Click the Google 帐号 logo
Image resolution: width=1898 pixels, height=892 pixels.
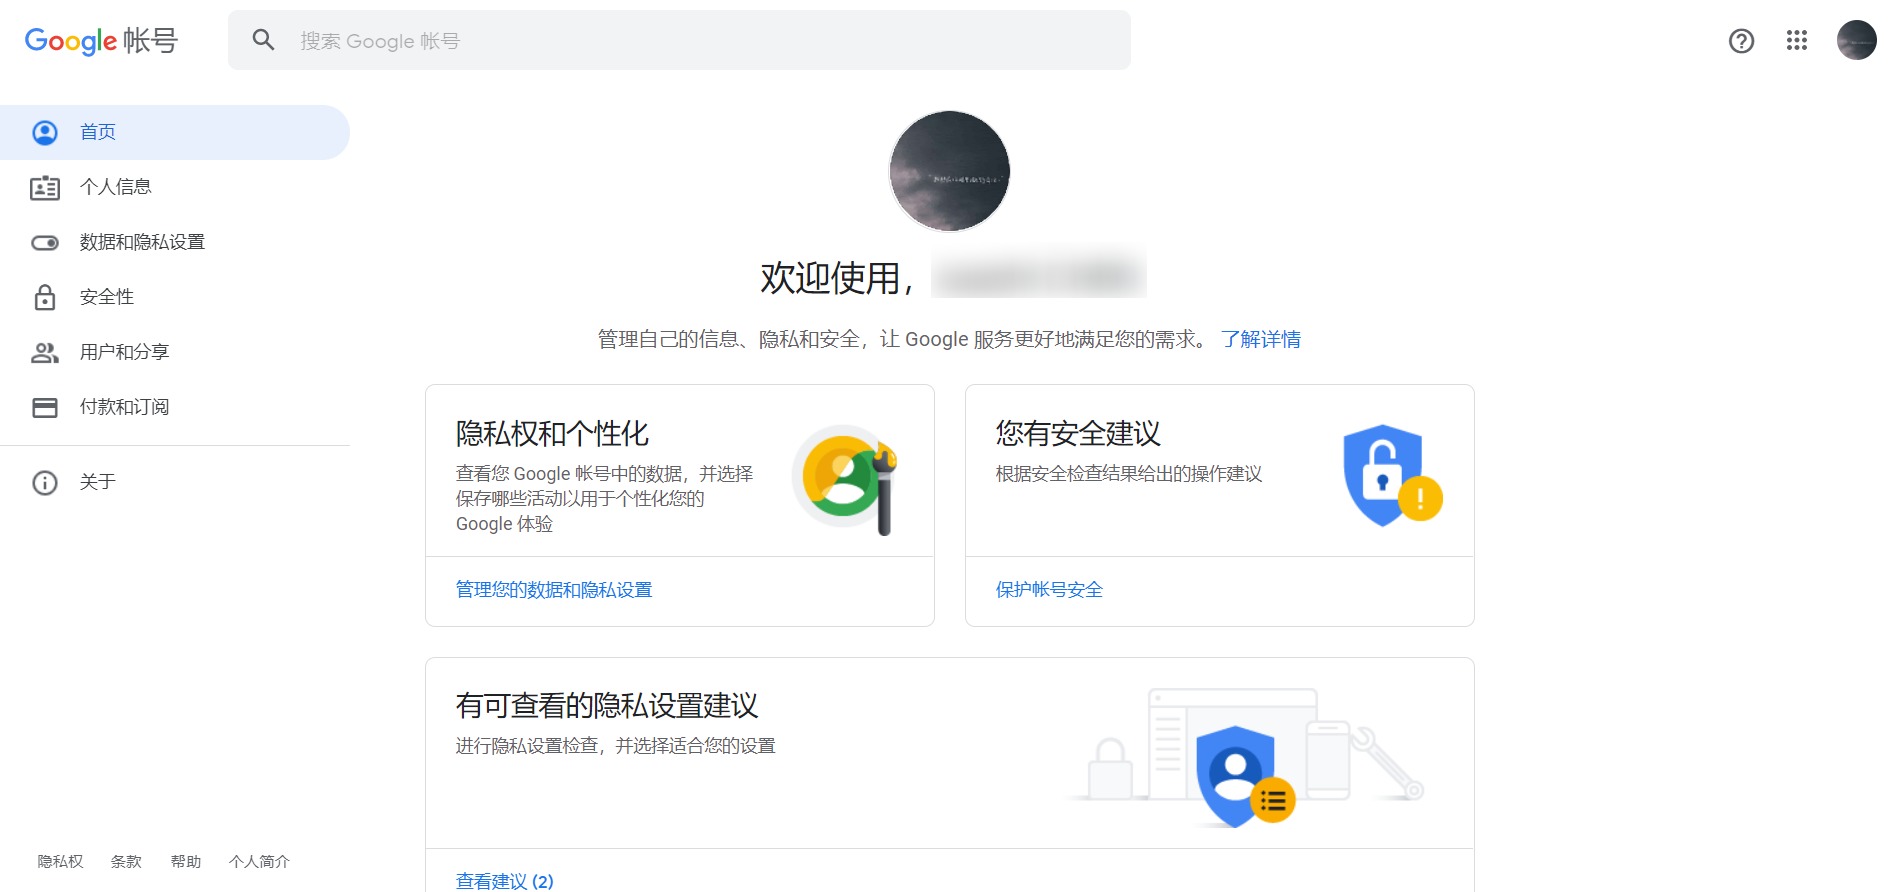pos(101,40)
